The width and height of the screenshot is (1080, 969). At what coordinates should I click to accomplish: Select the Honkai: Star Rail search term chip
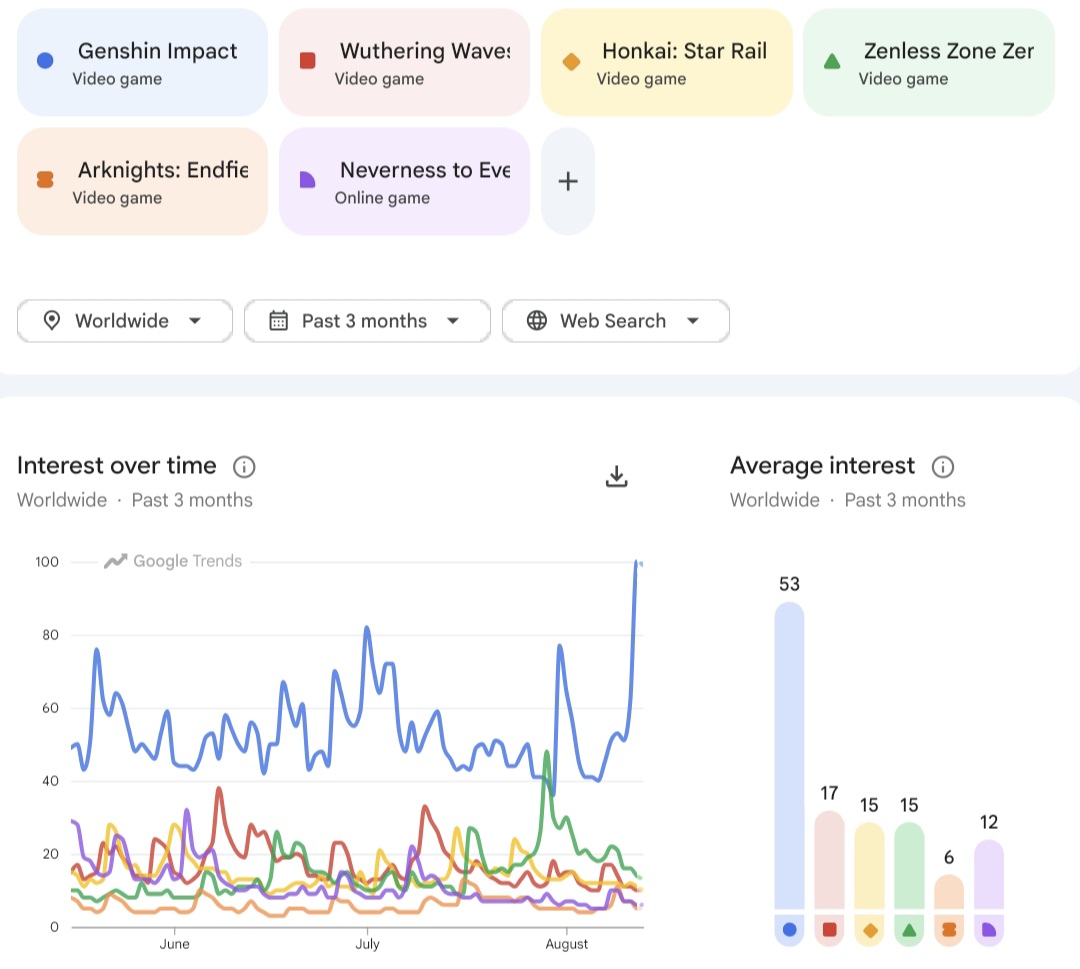coord(667,62)
